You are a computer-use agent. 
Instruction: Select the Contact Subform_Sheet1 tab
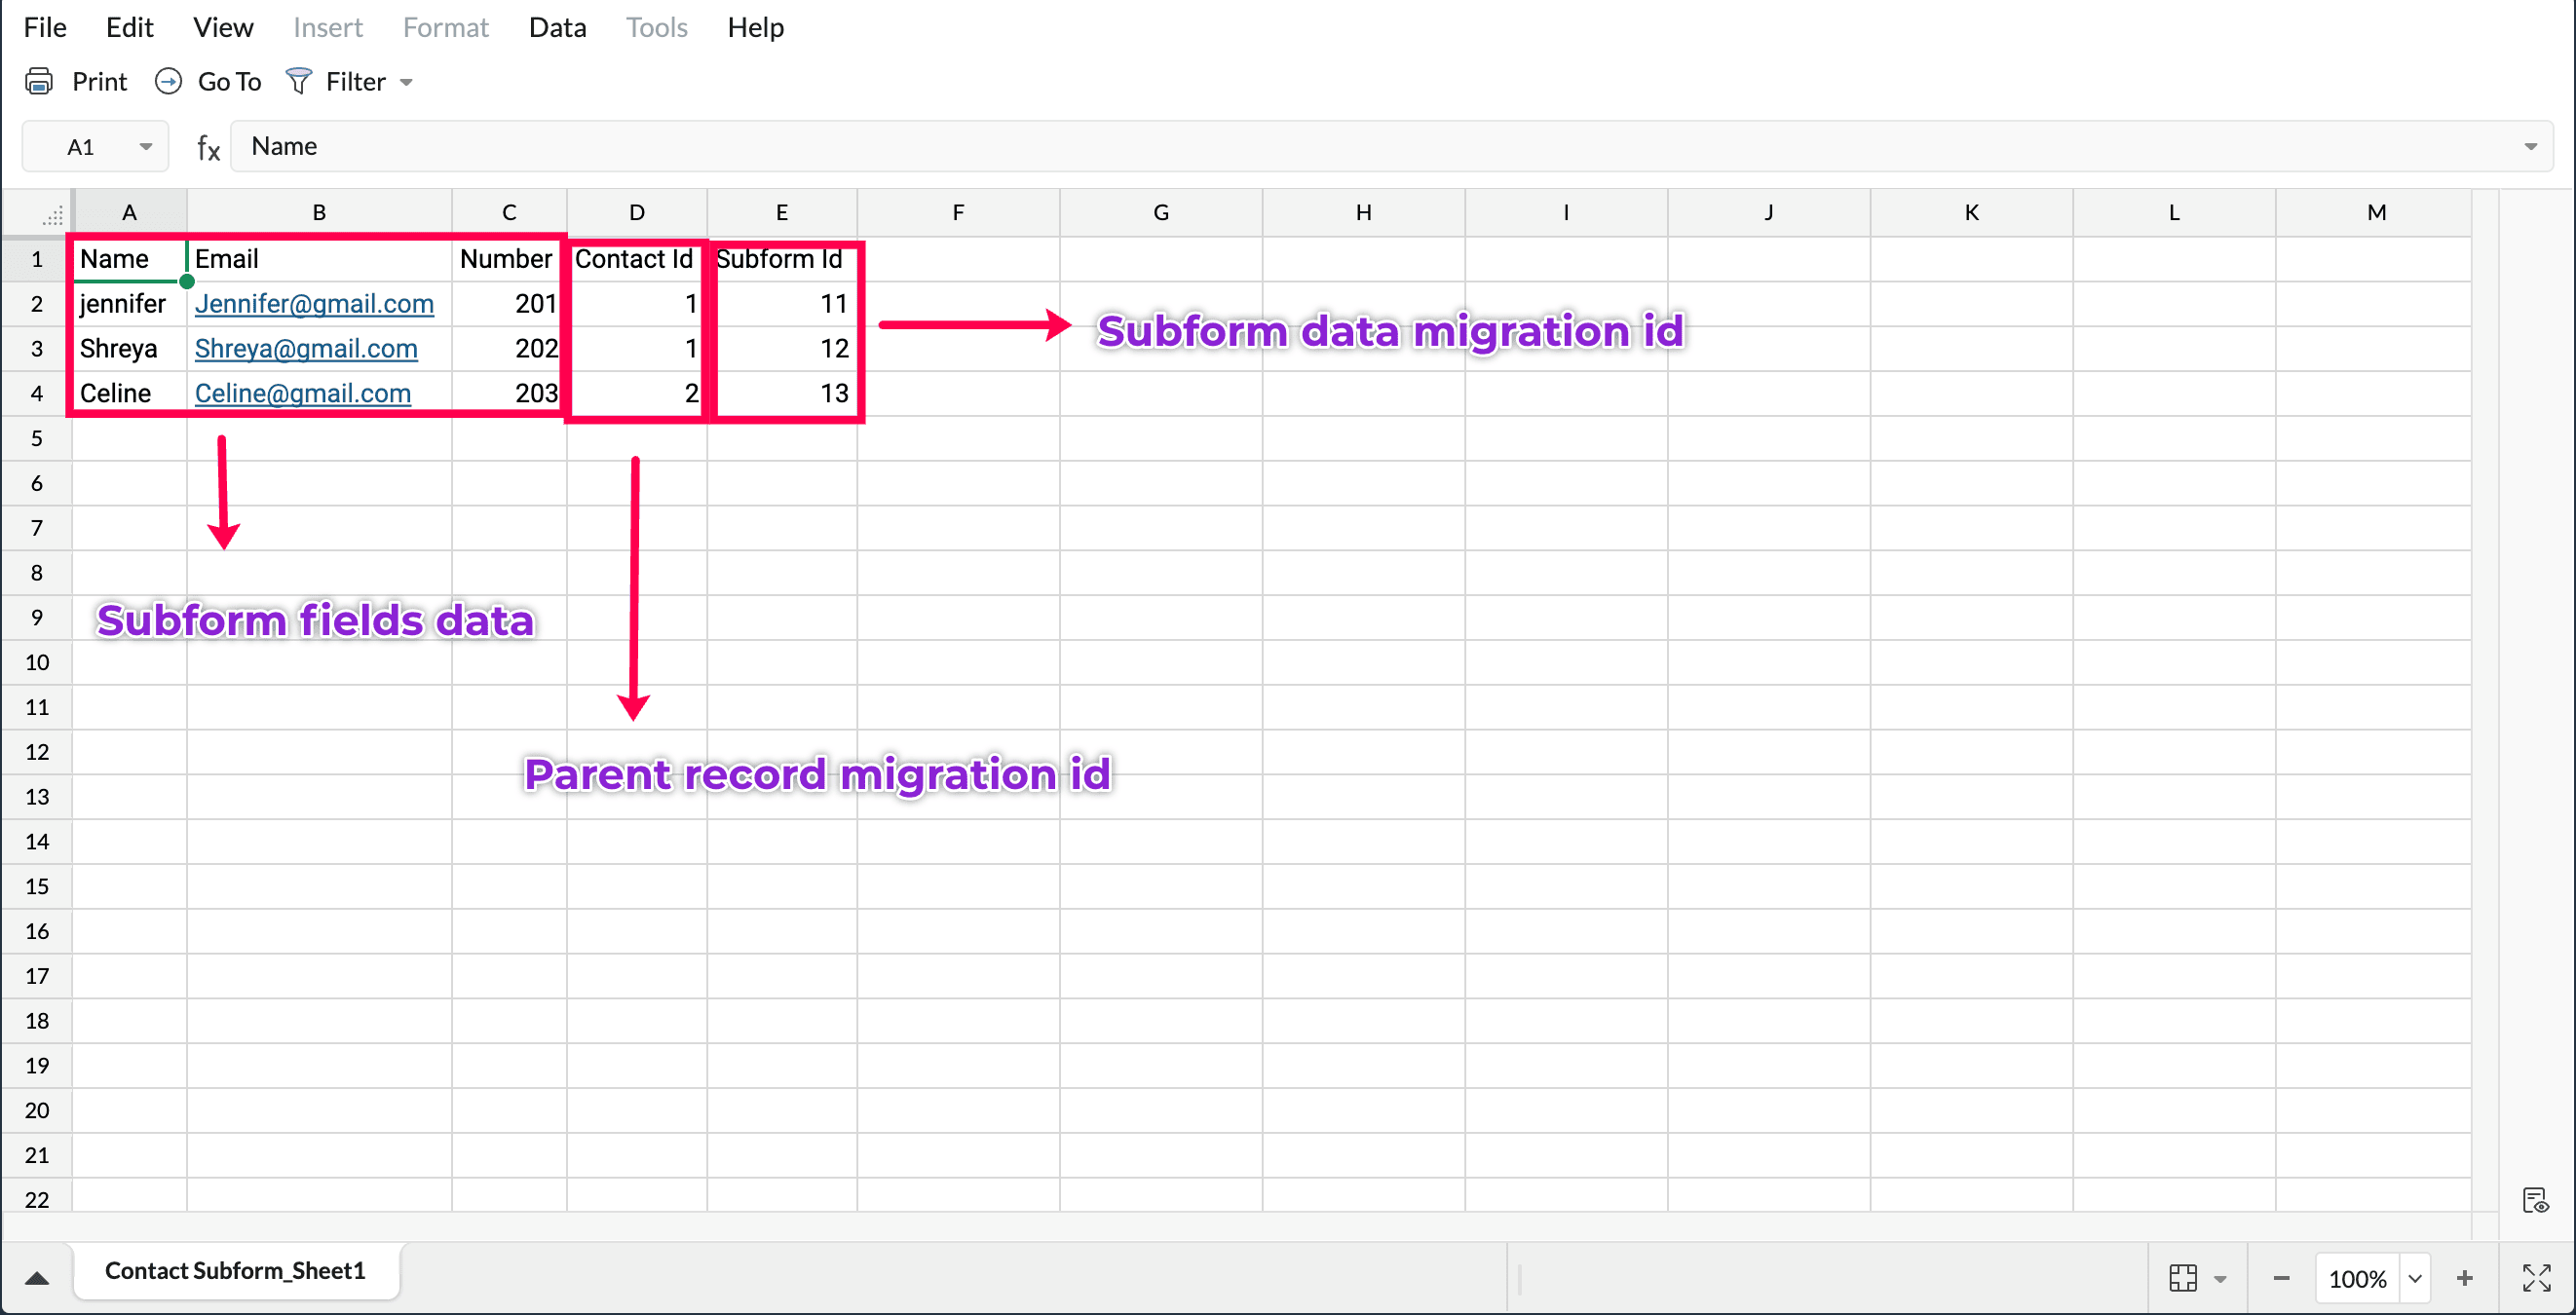(235, 1270)
